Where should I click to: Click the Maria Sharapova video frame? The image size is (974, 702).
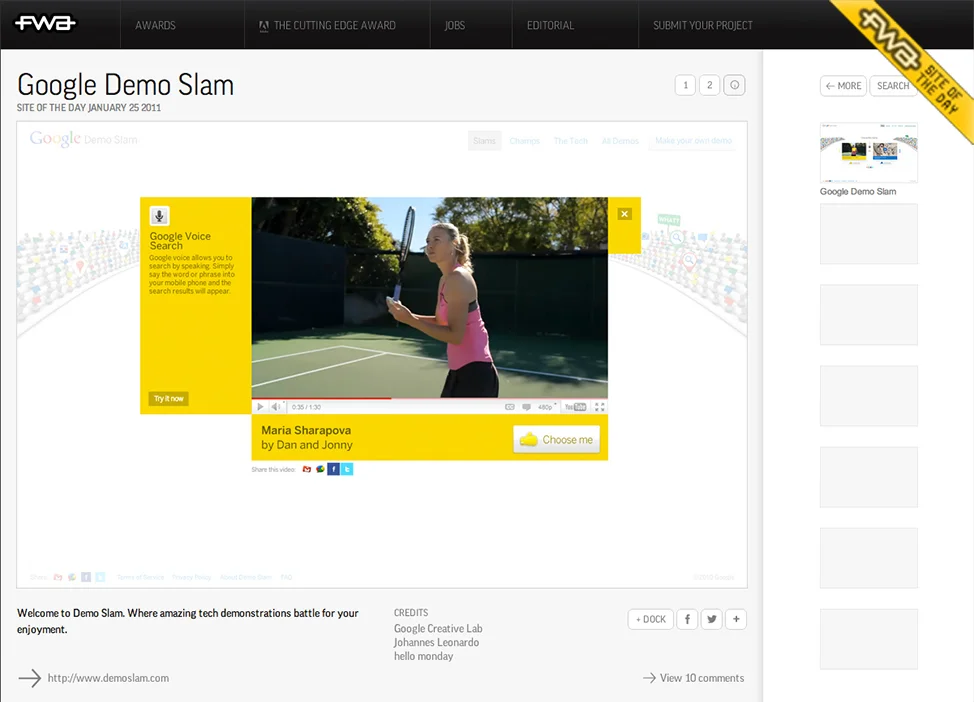429,298
